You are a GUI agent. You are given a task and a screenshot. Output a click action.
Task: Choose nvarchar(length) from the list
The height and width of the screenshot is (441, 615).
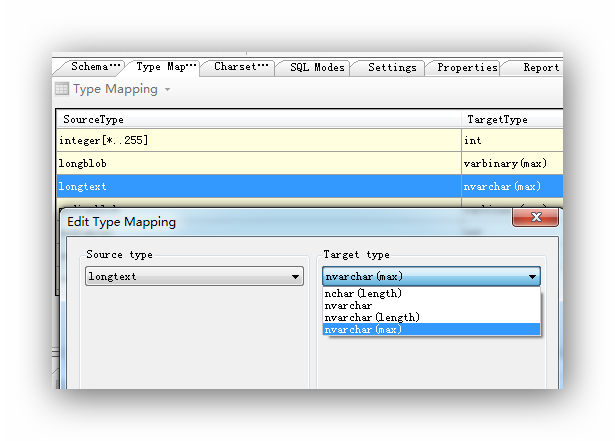[x=431, y=317]
